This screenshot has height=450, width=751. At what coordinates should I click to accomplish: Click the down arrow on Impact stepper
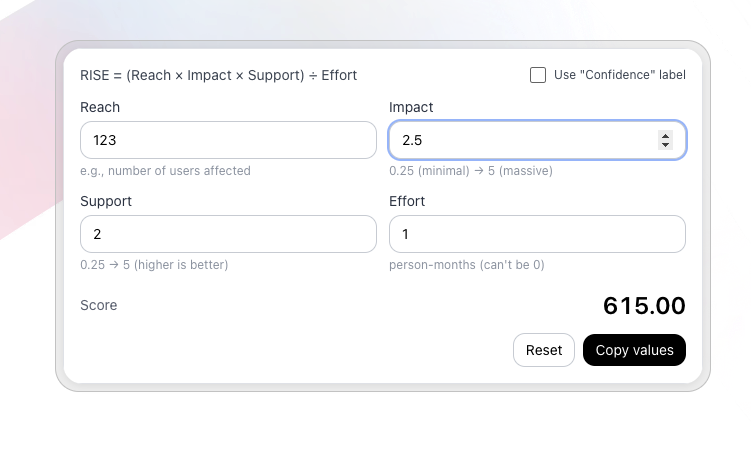click(x=666, y=146)
